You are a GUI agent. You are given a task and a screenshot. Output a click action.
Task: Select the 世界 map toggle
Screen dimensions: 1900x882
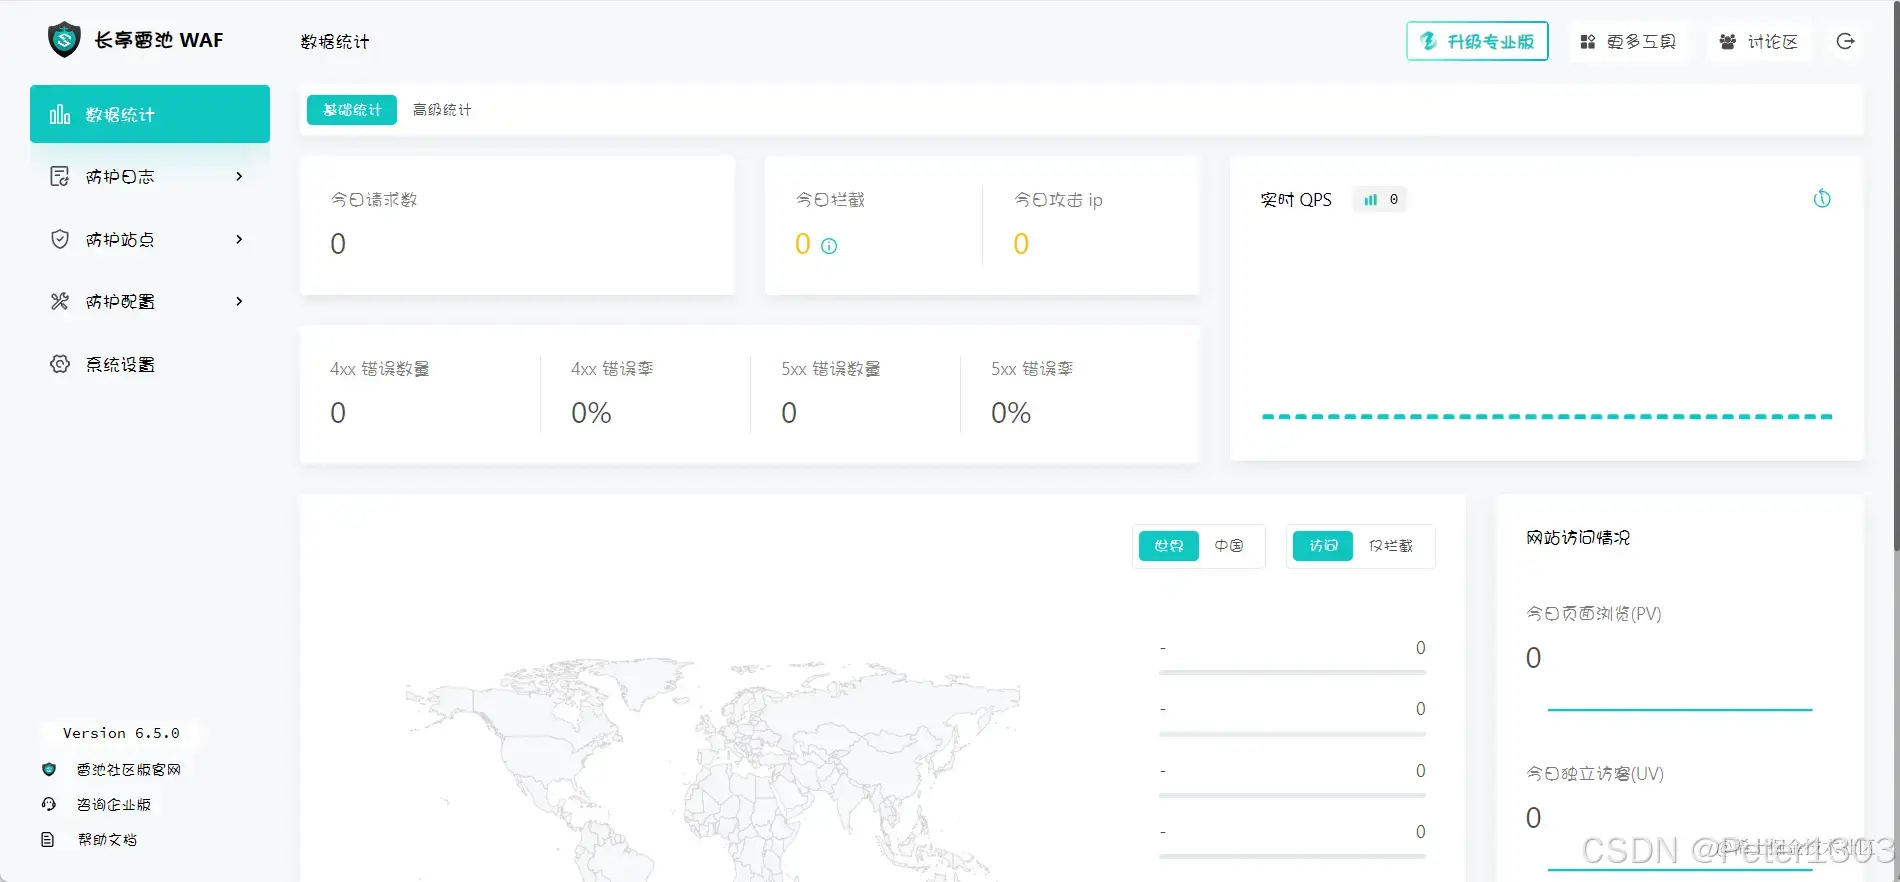[x=1169, y=546]
